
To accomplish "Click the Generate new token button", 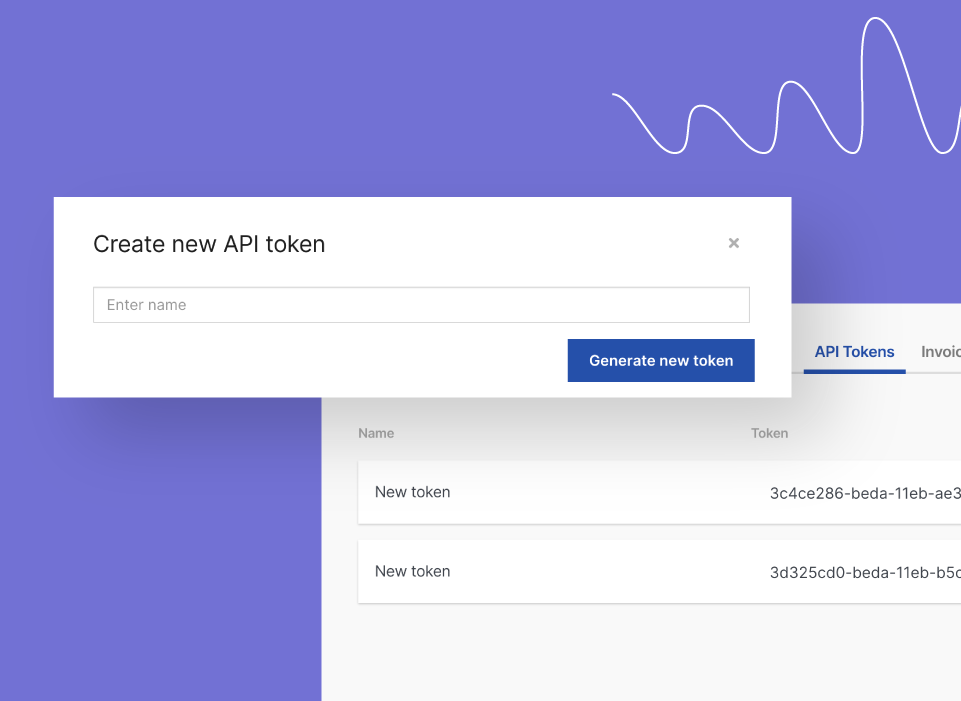I will [x=661, y=360].
